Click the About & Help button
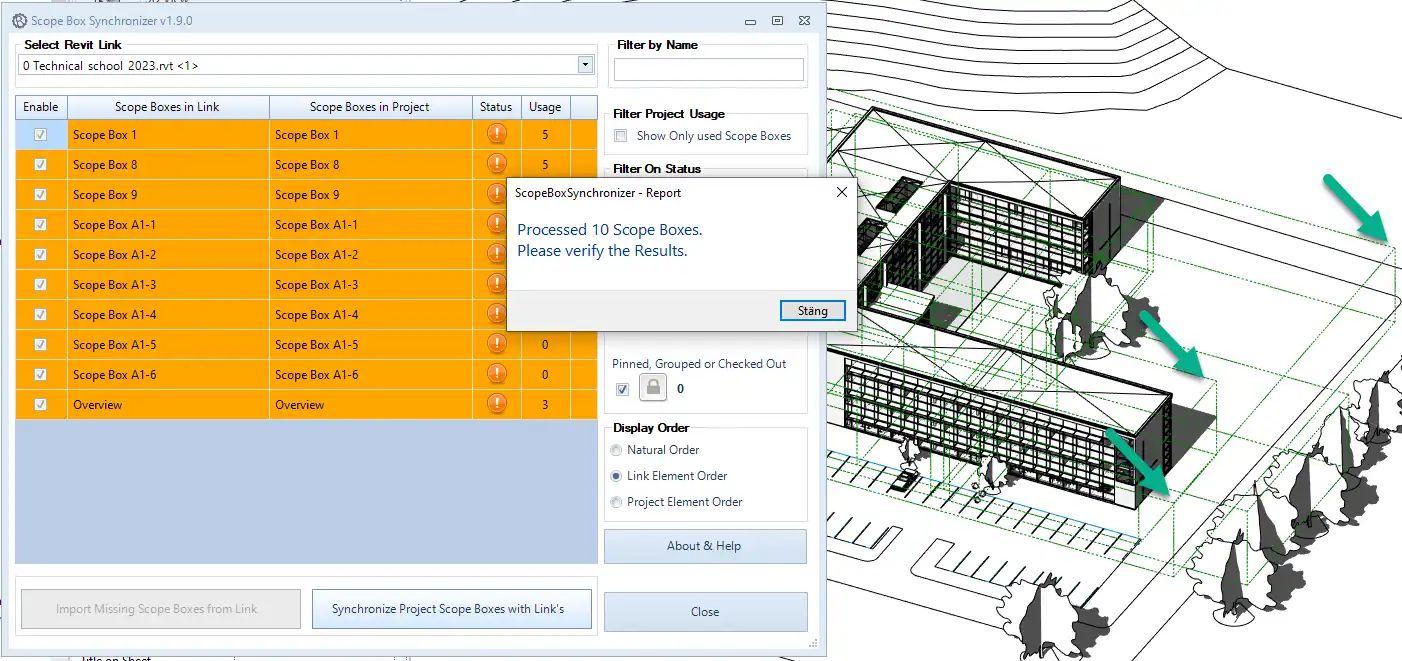The height and width of the screenshot is (661, 1402). pos(705,546)
